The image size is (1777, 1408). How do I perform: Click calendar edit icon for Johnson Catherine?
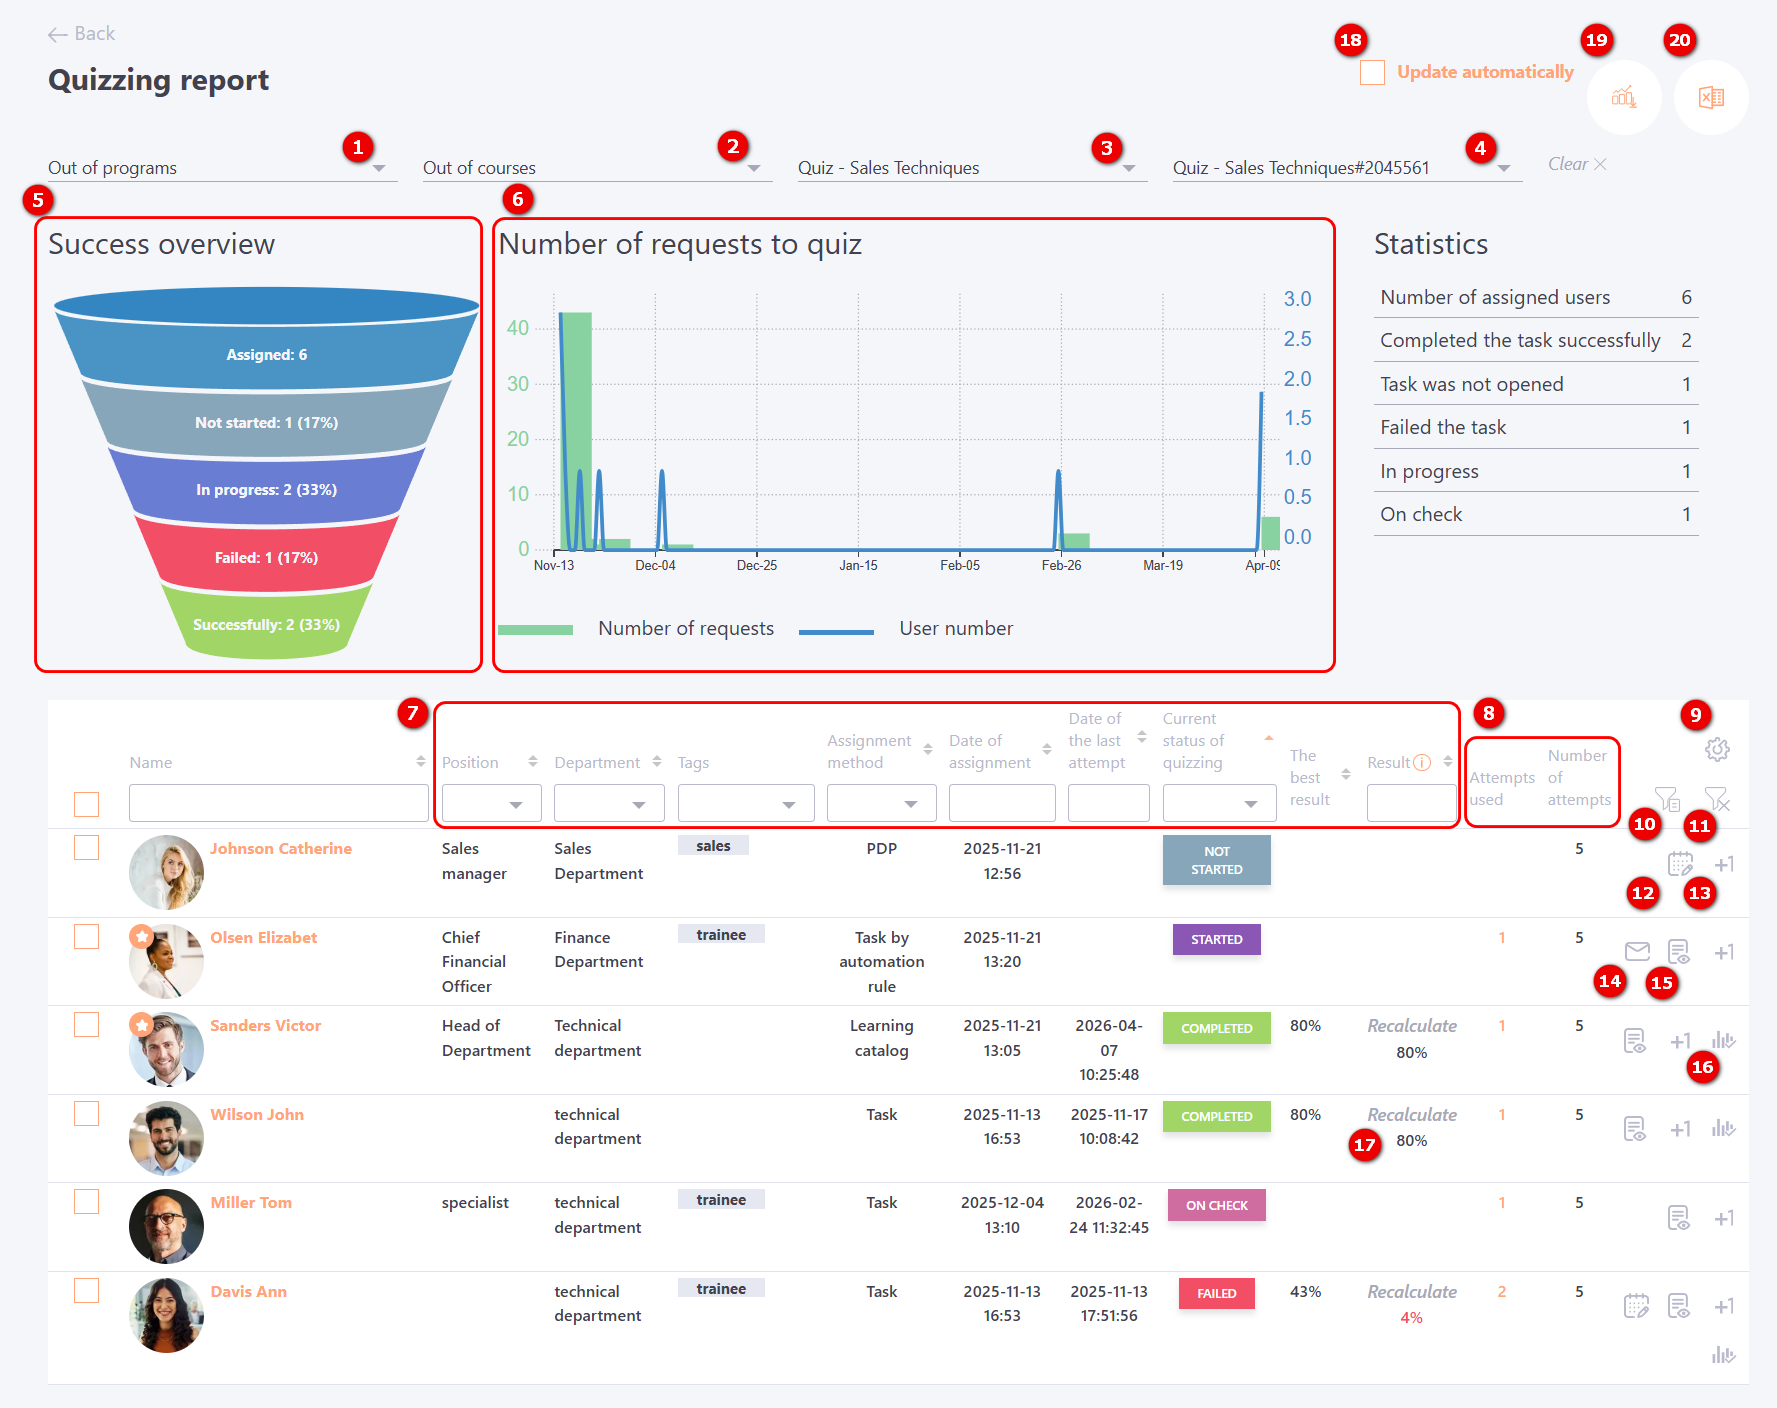[1680, 863]
